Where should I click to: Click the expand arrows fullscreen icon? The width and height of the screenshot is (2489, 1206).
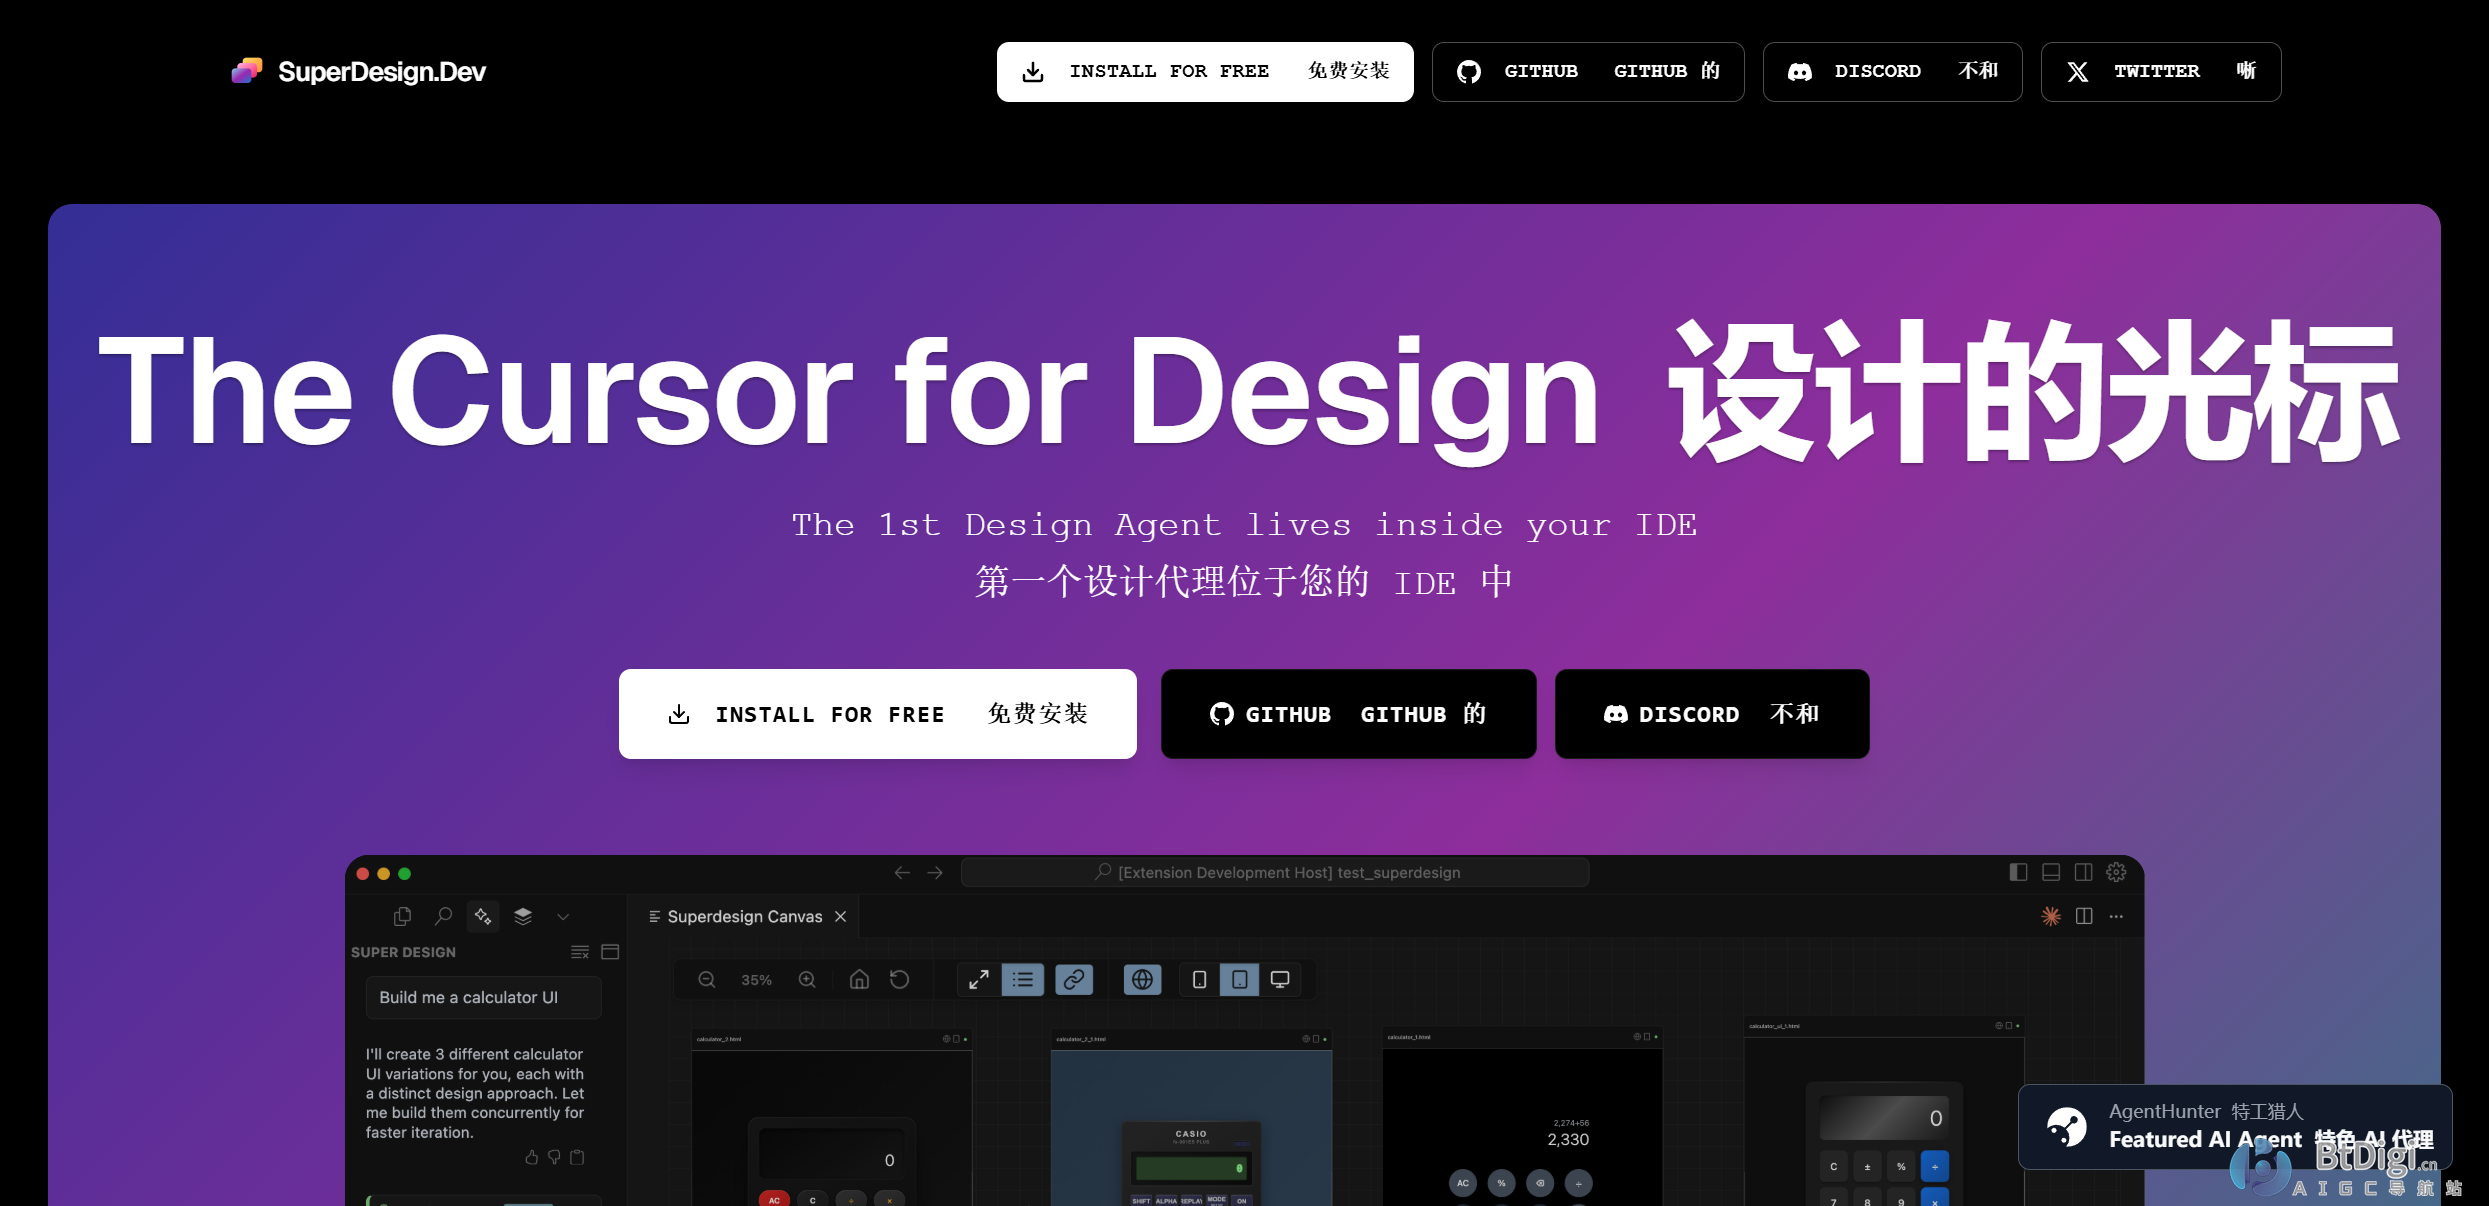[978, 980]
